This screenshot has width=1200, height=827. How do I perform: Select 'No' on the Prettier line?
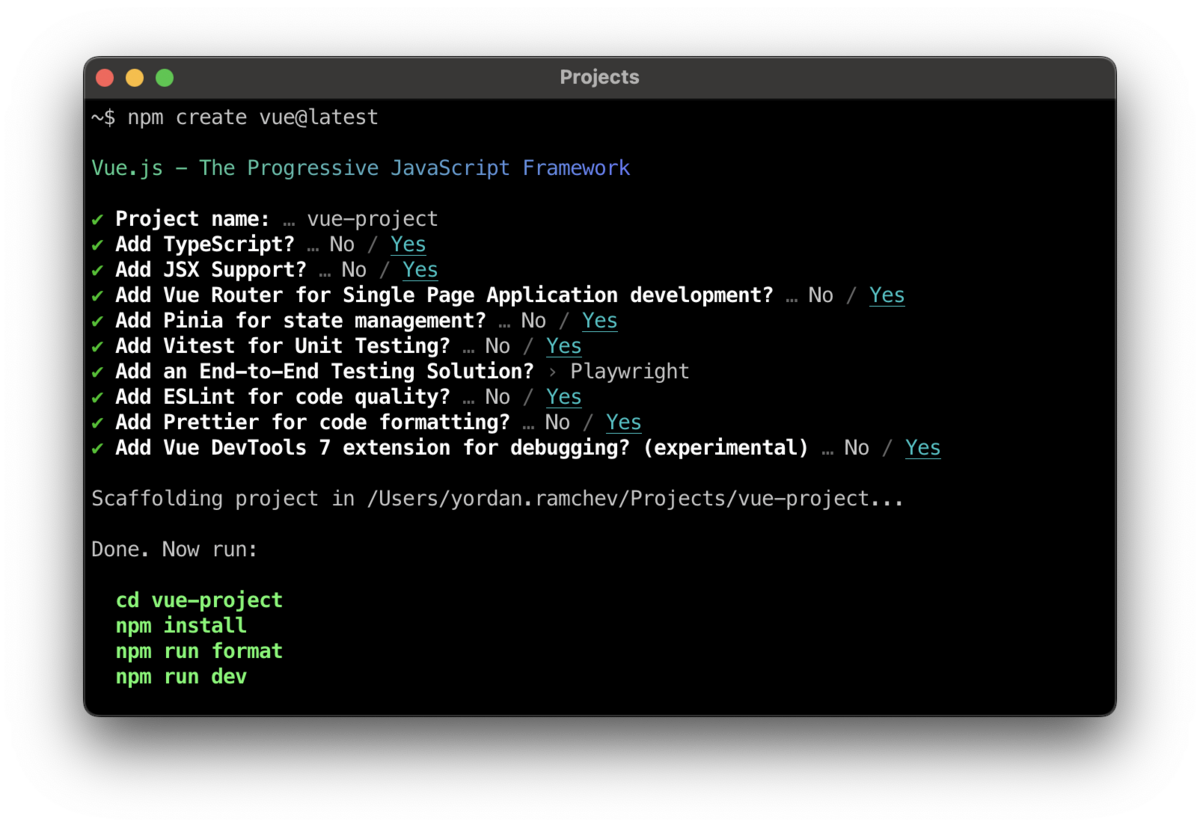pyautogui.click(x=558, y=423)
